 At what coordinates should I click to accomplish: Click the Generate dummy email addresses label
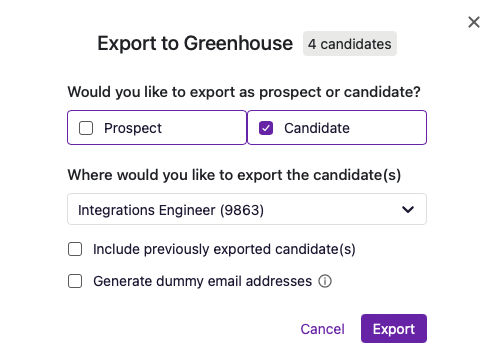[203, 281]
